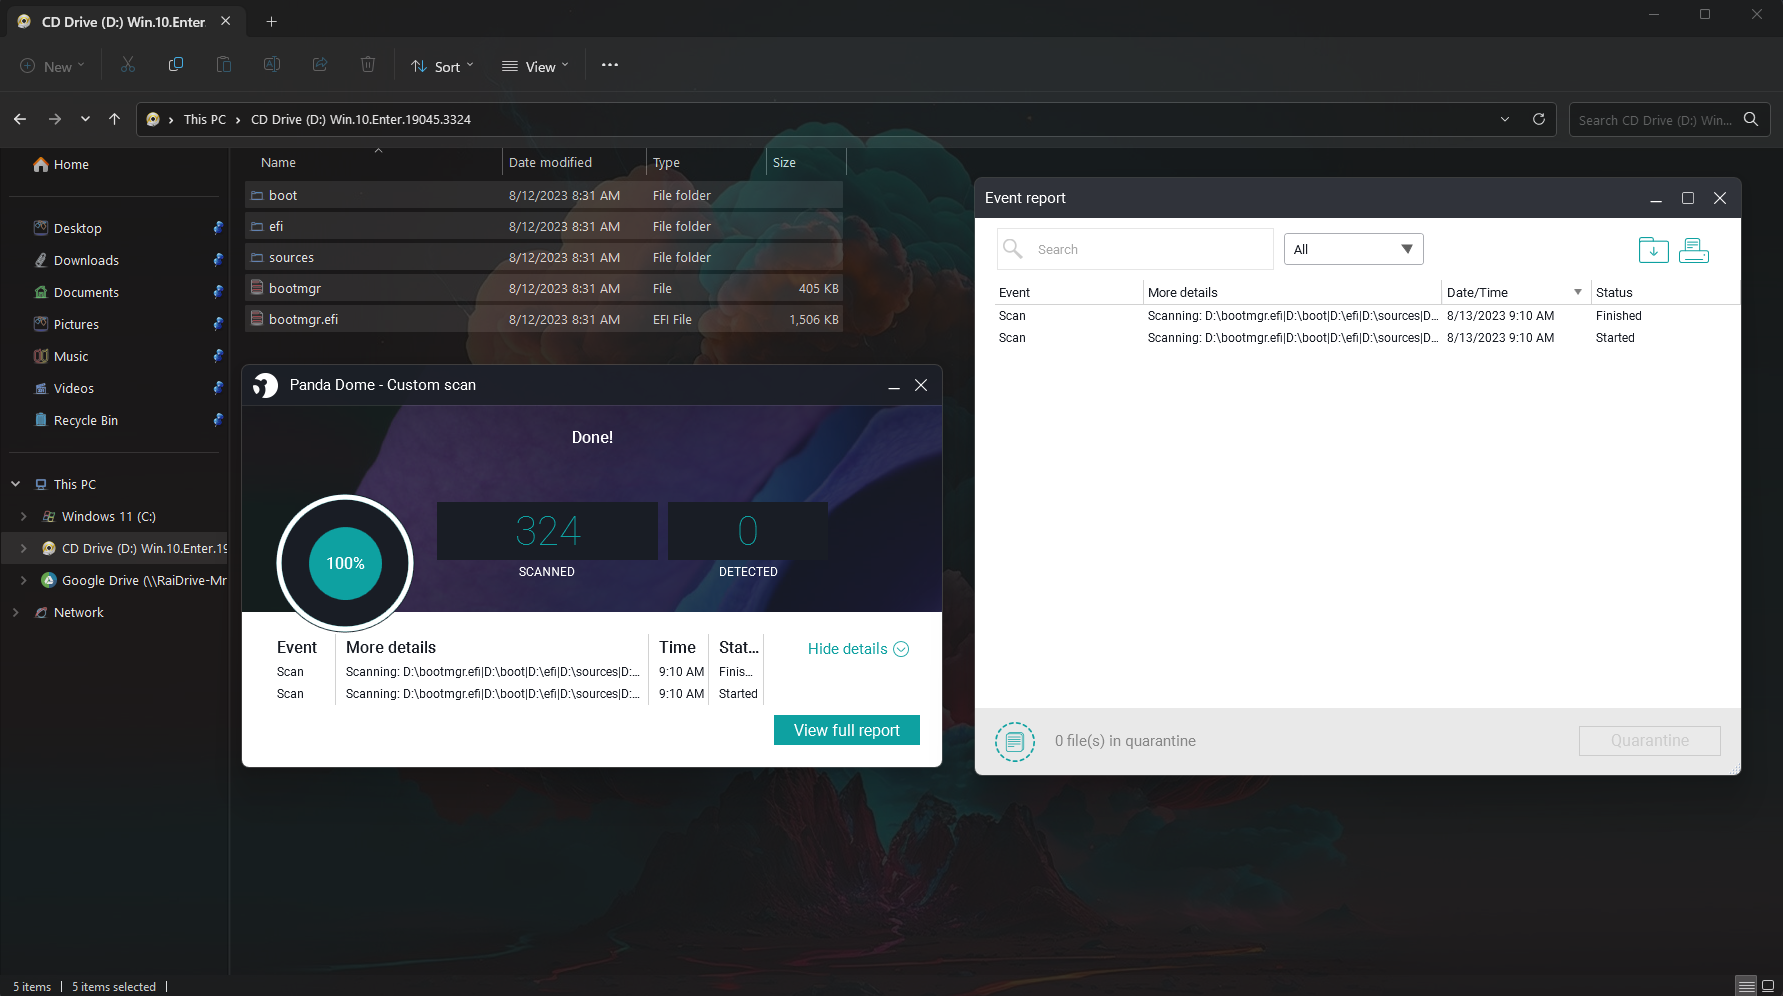Open the See more (three dots) menu
This screenshot has height=996, width=1783.
click(610, 65)
